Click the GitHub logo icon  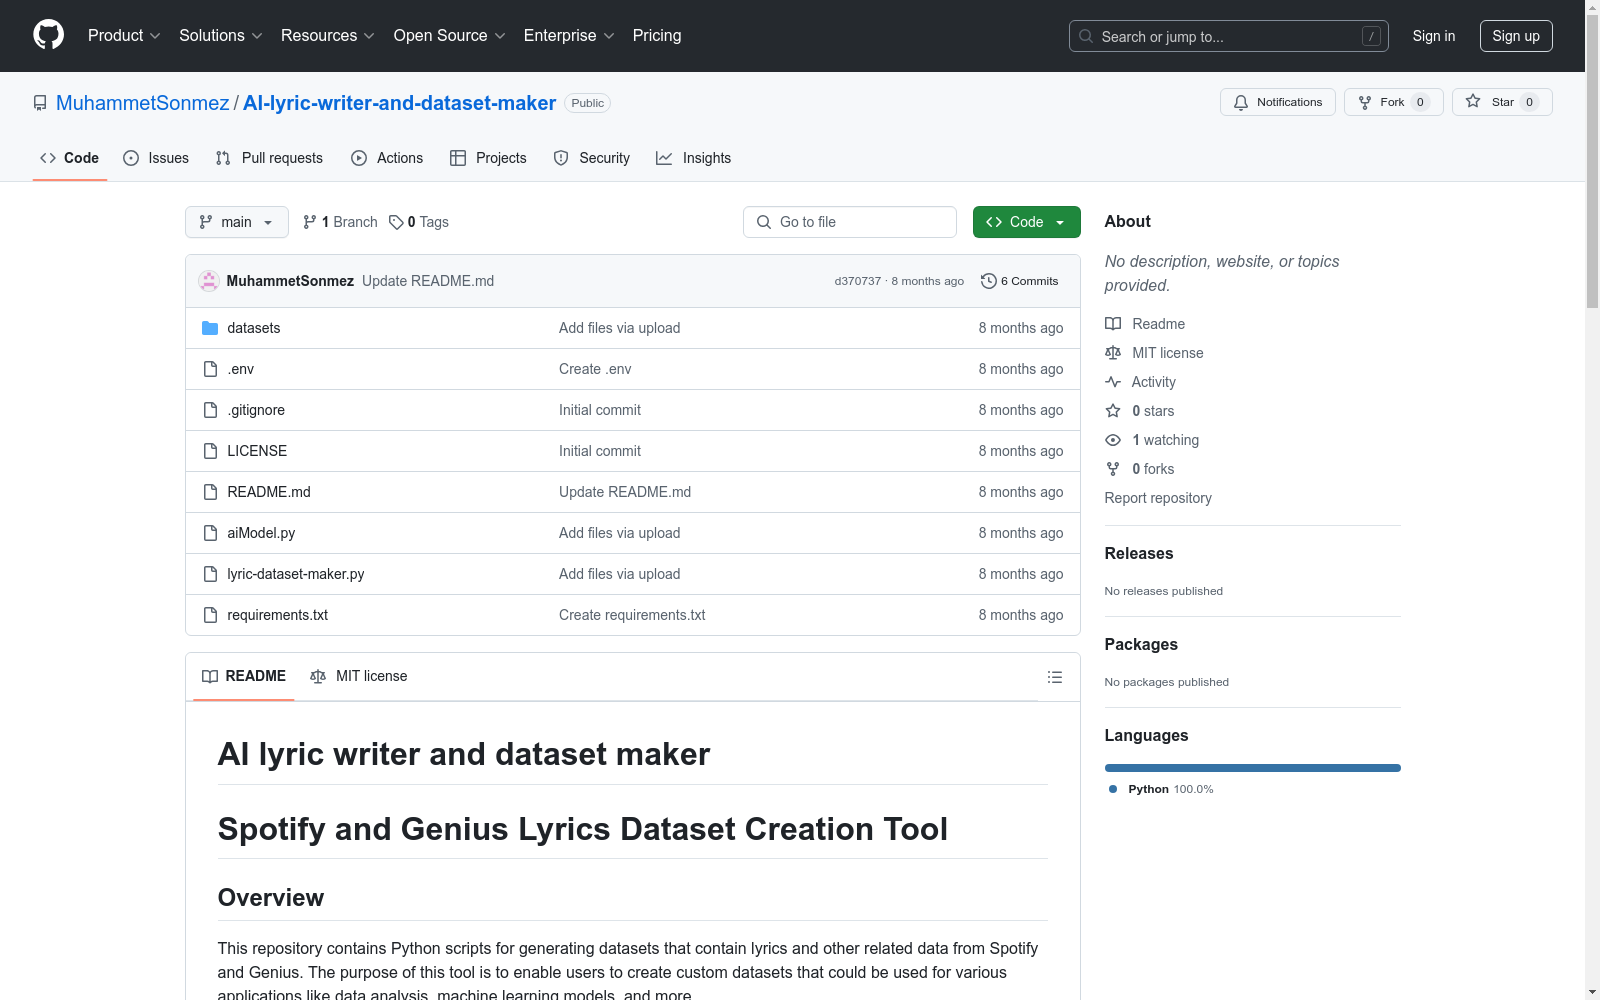48,35
